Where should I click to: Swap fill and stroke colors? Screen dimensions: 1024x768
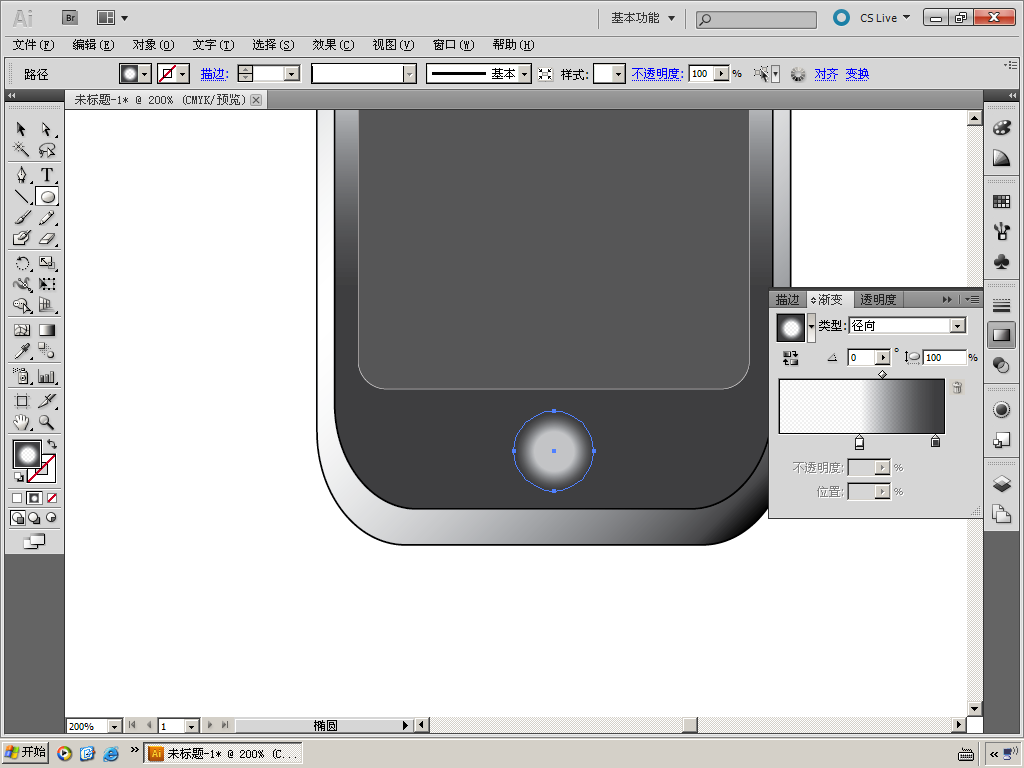(x=52, y=443)
